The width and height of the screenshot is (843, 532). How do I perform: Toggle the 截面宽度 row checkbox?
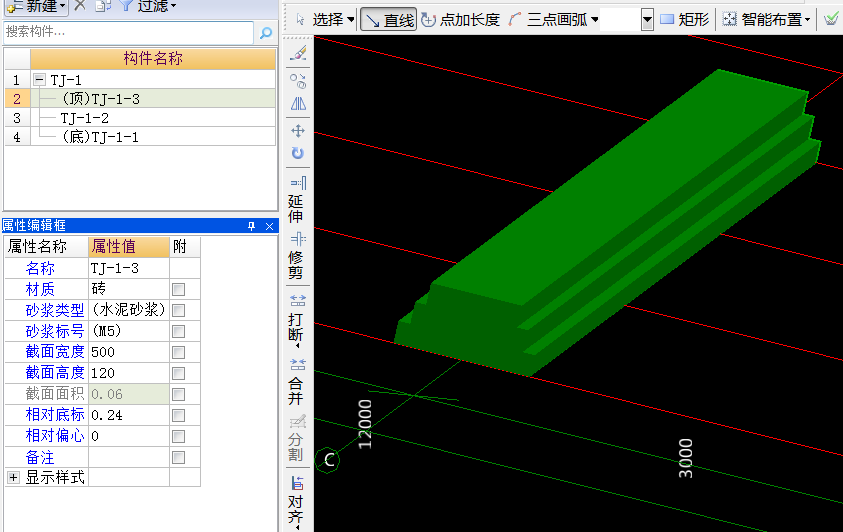[x=178, y=353]
